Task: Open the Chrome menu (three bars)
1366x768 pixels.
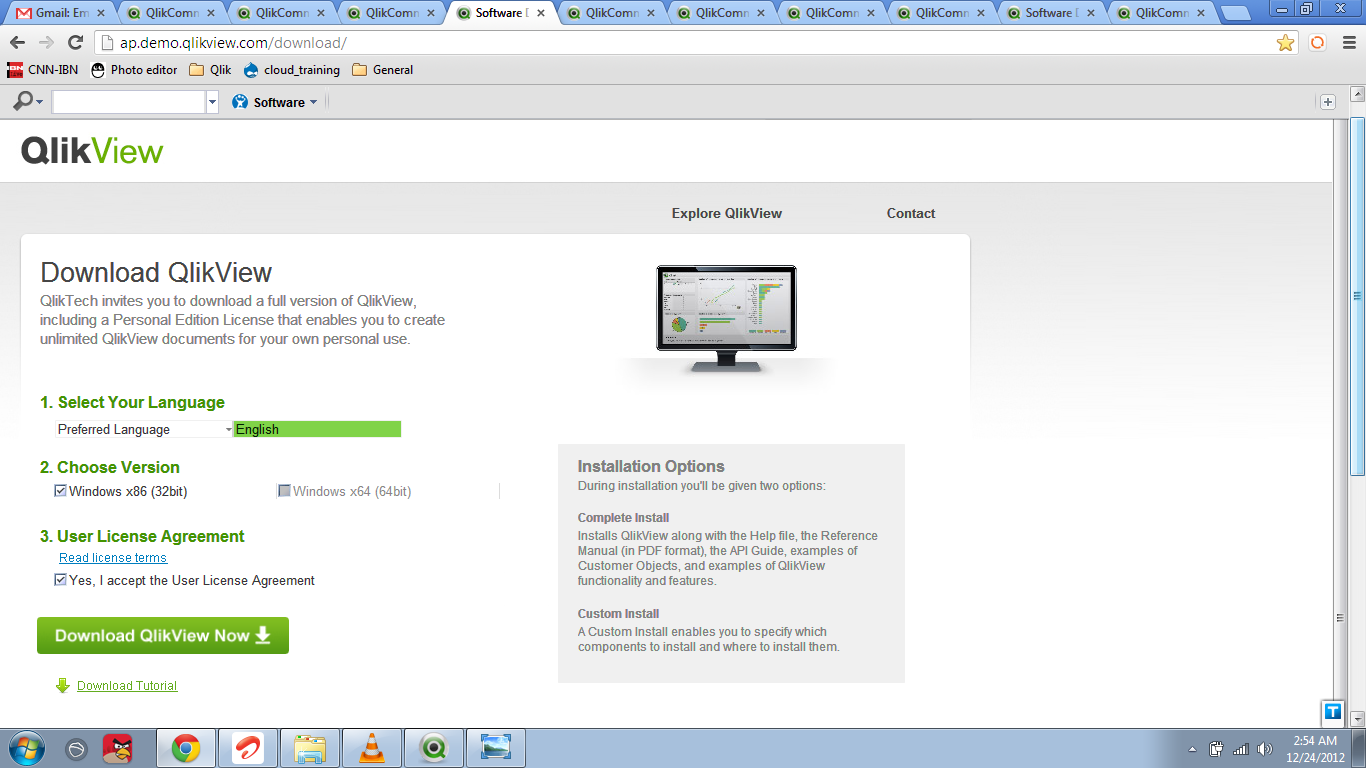Action: (1348, 43)
